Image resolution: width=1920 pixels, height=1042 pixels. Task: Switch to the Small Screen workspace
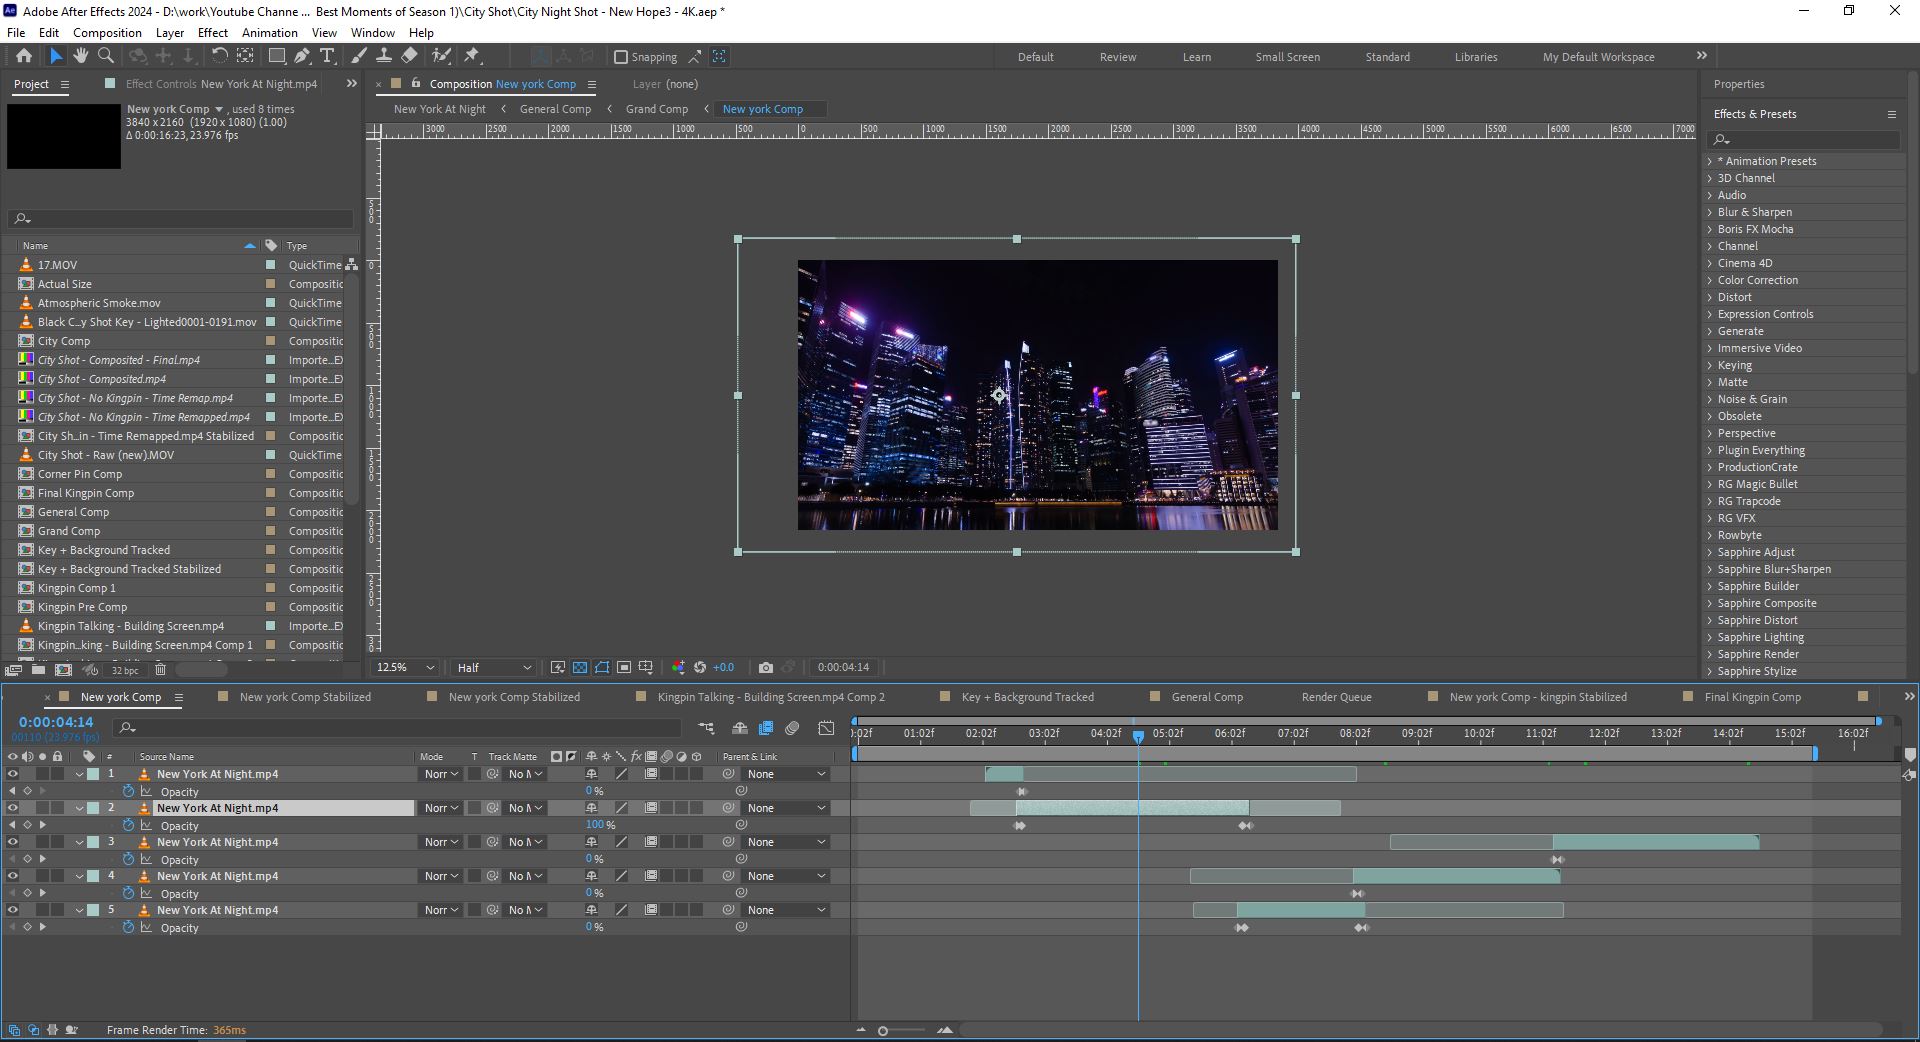coord(1287,57)
